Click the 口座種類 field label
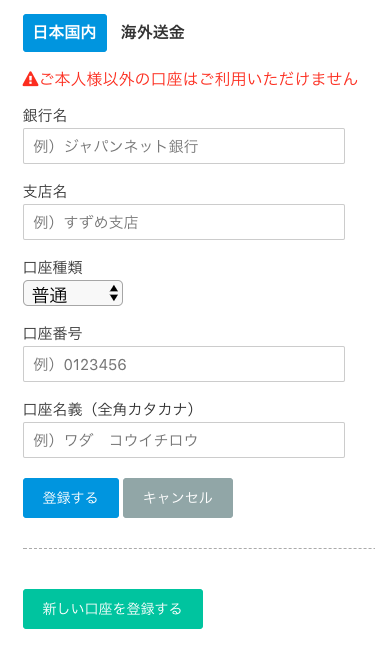375x660 pixels. point(53,267)
